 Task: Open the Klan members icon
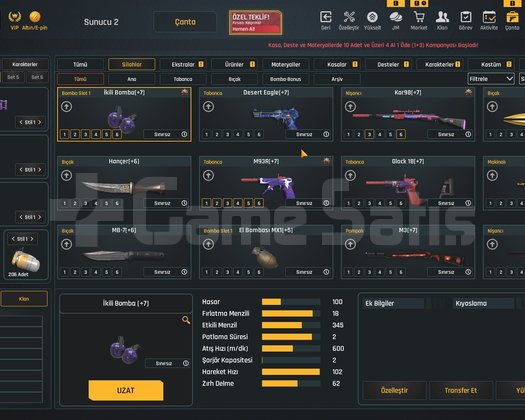point(442,17)
